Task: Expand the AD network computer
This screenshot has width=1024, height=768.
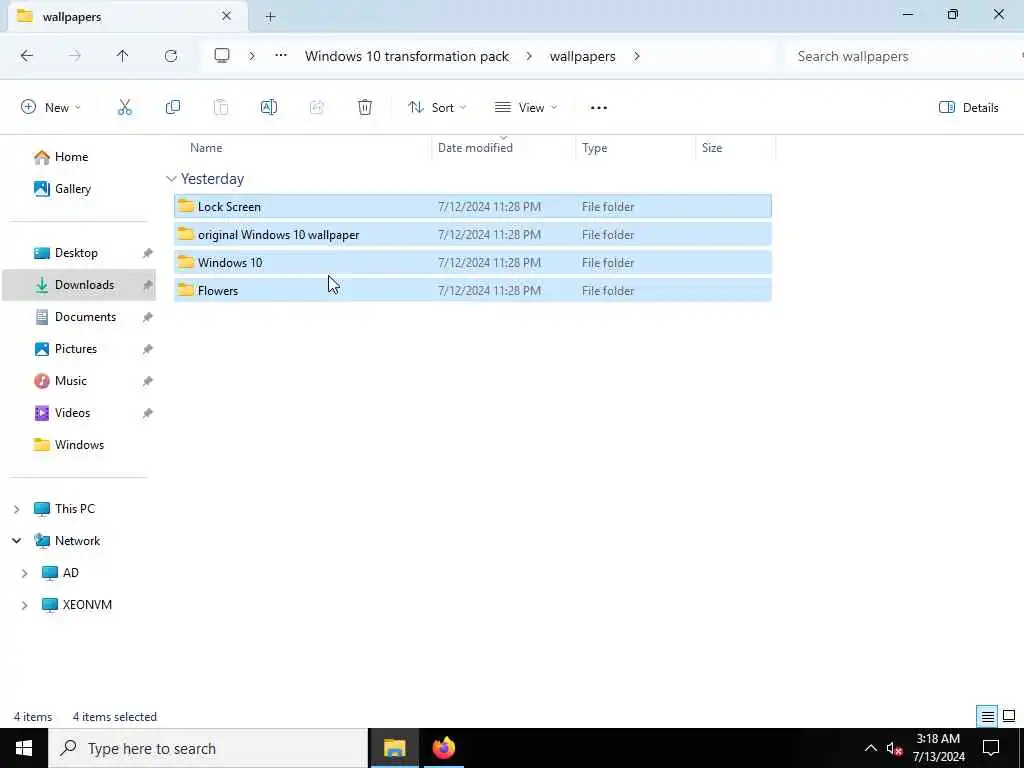Action: 25,573
